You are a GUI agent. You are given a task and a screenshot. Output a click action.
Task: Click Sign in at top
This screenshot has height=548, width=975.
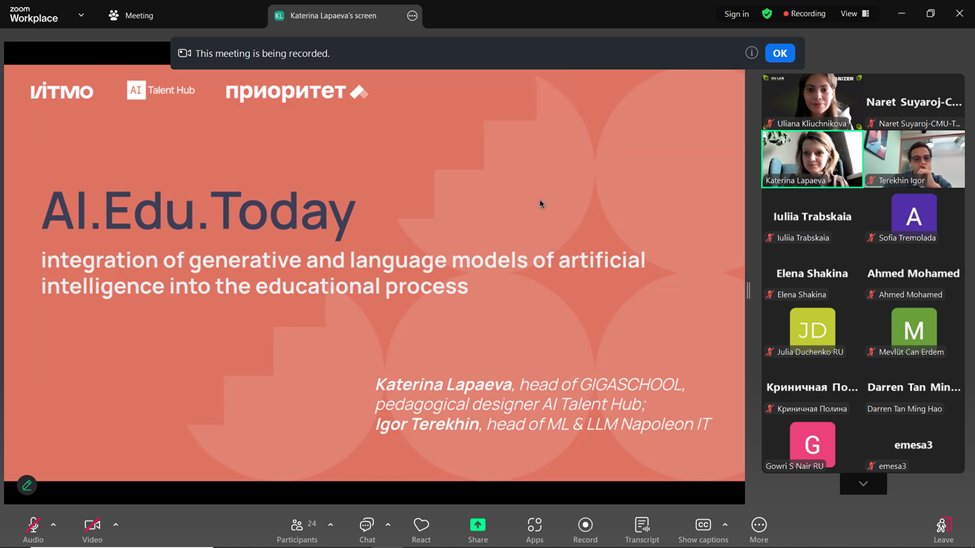coord(736,14)
